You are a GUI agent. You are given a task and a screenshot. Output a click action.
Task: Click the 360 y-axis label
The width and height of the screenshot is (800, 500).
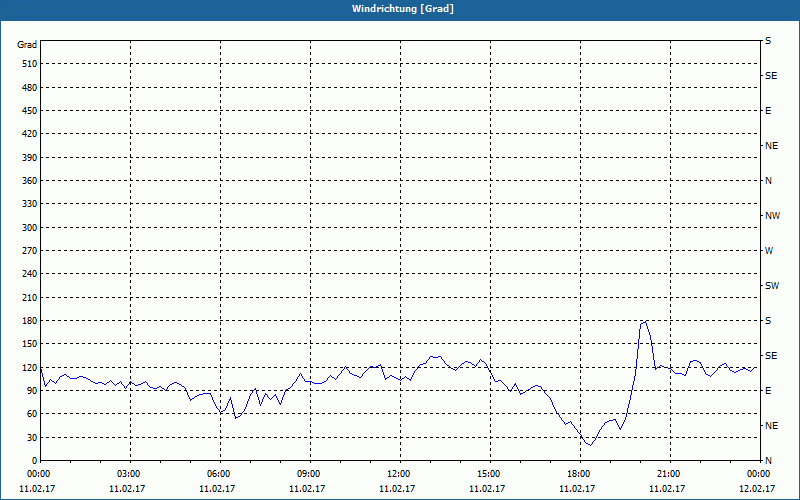click(x=30, y=181)
